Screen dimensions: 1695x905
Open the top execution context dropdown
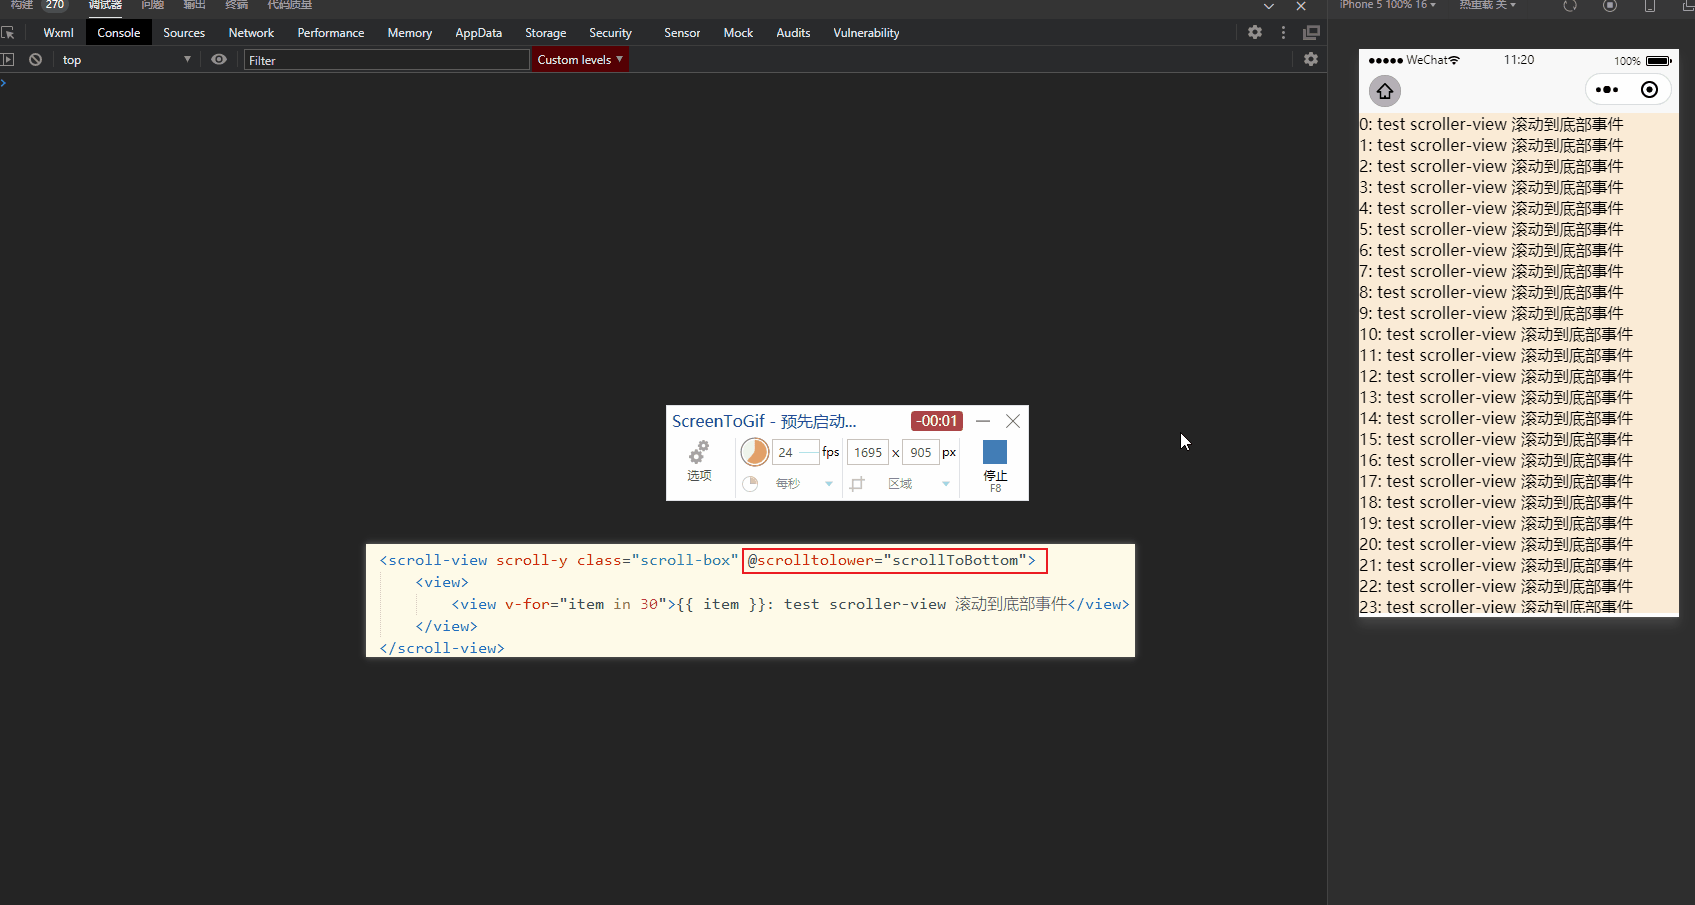click(126, 60)
